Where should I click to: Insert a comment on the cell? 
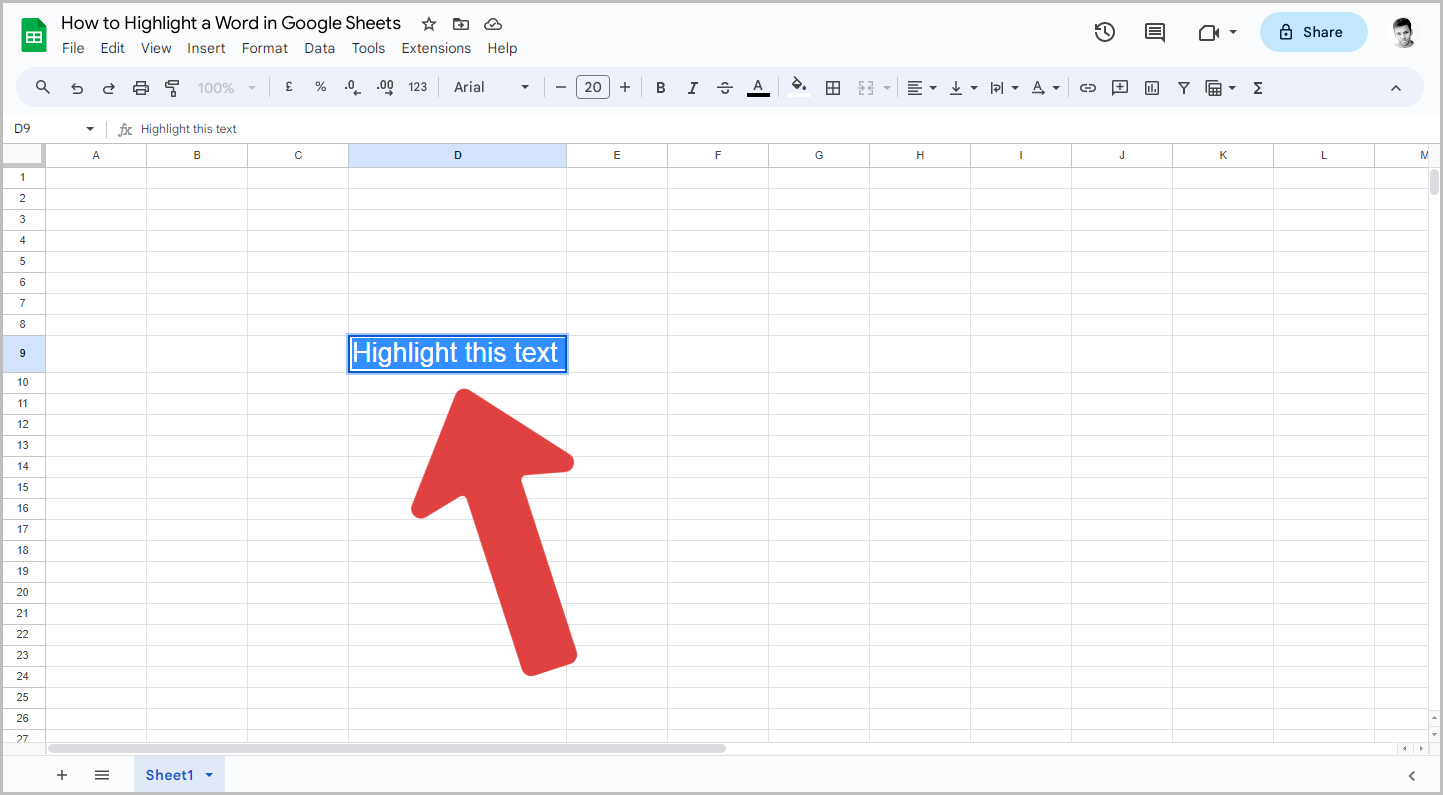1119,87
